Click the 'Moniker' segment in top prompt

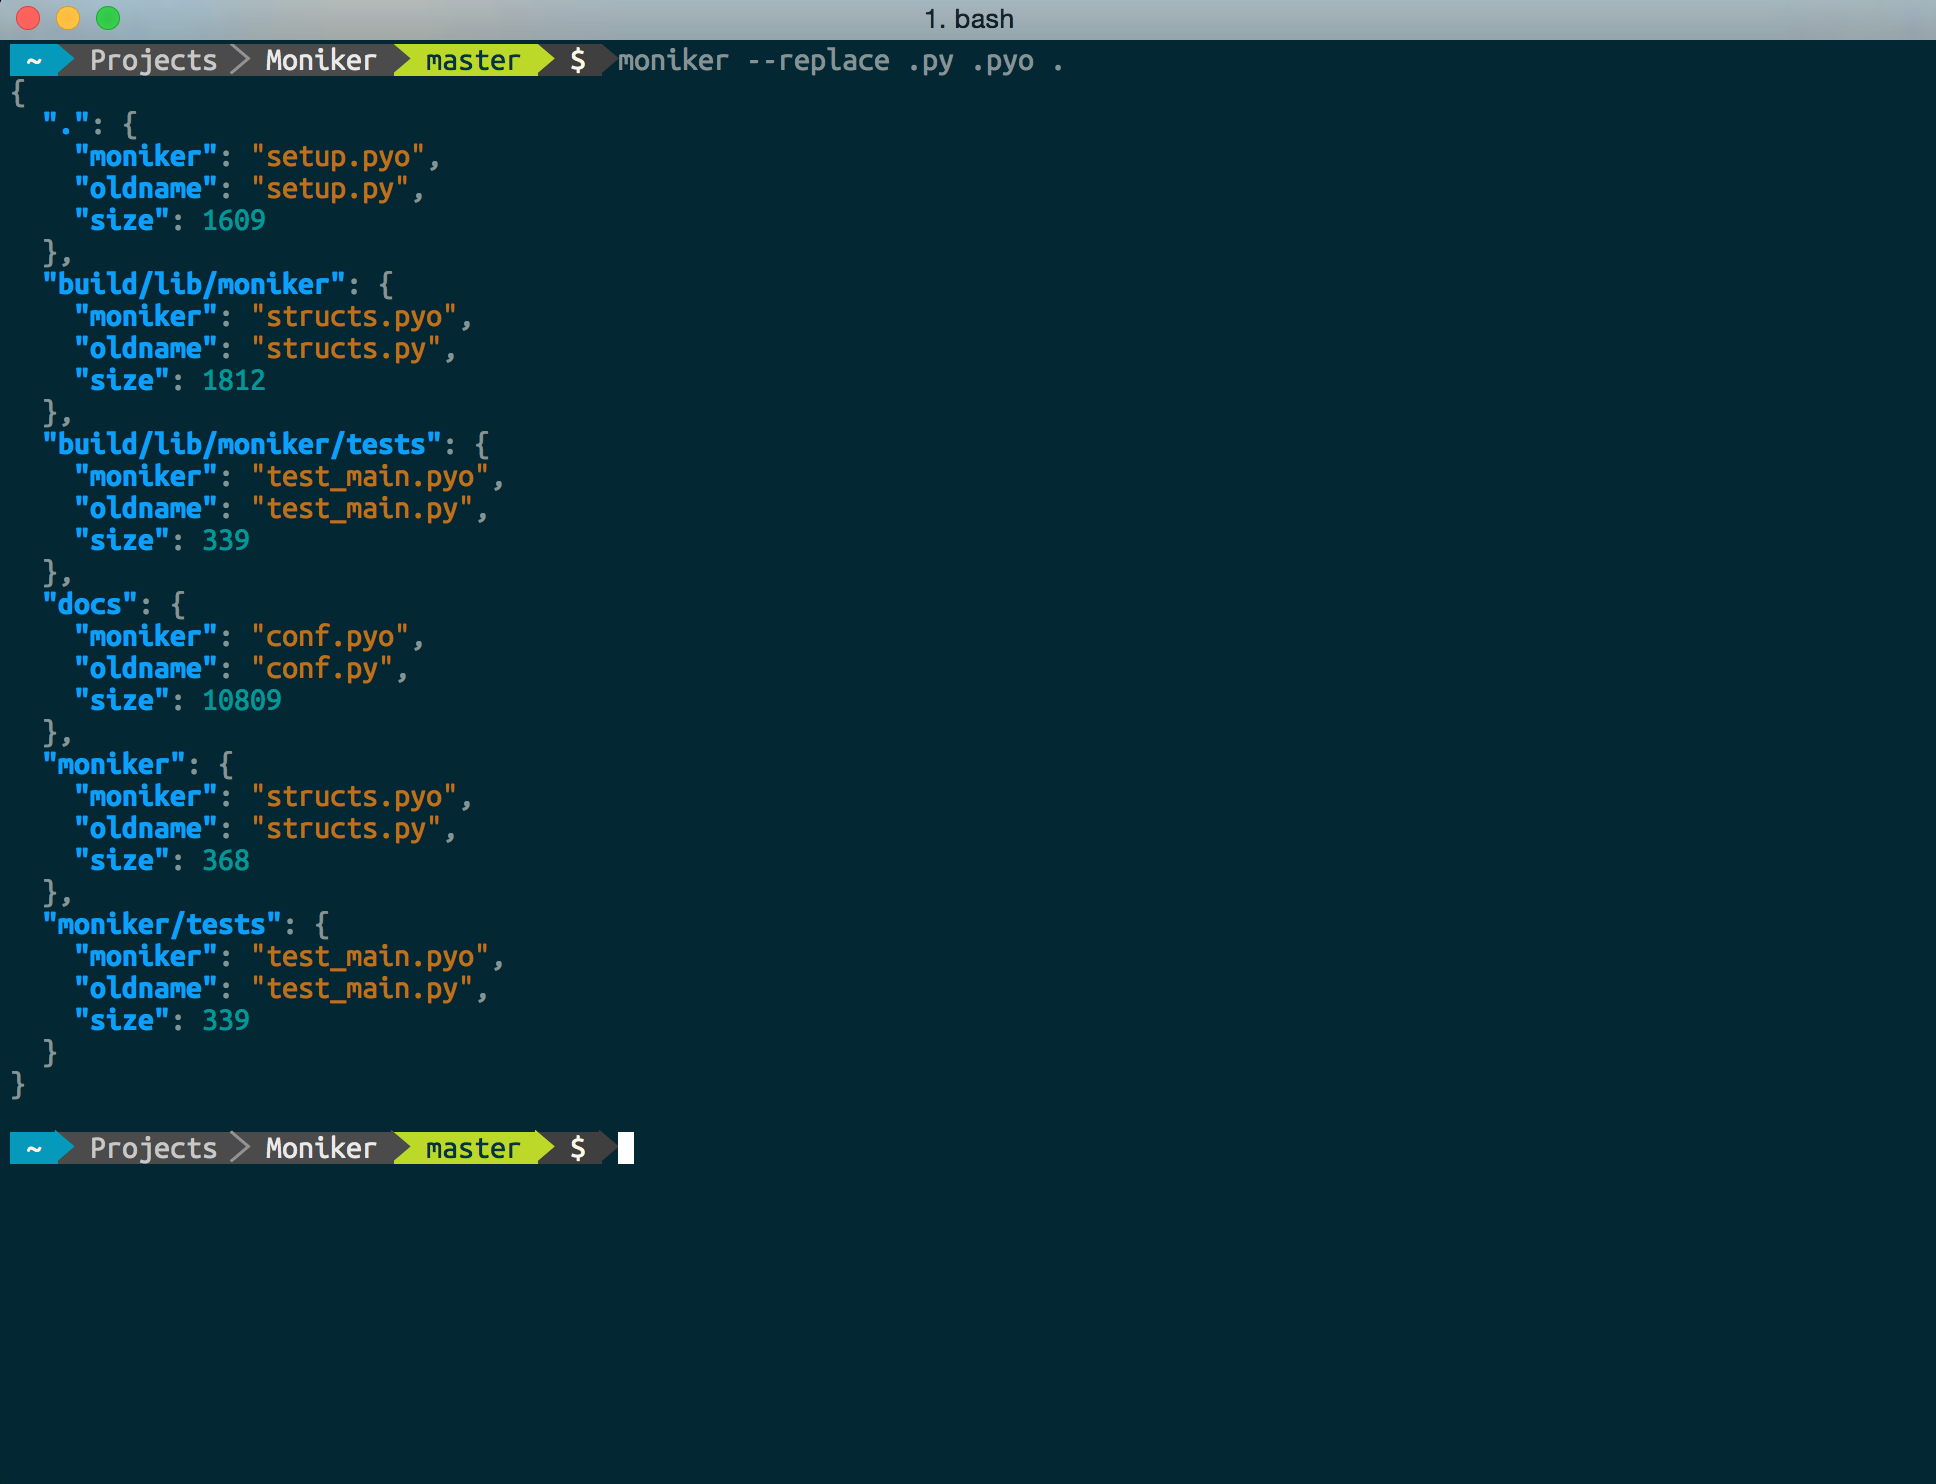click(x=321, y=60)
